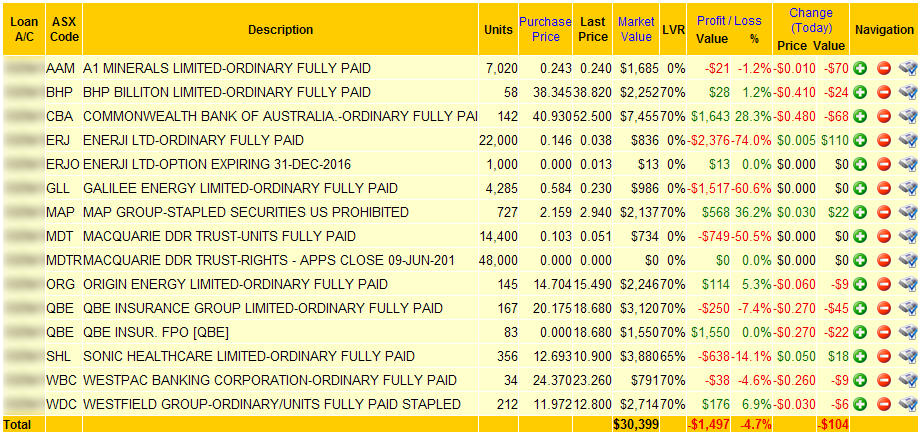Click the LVR column header
The width and height of the screenshot is (921, 435).
(x=674, y=29)
